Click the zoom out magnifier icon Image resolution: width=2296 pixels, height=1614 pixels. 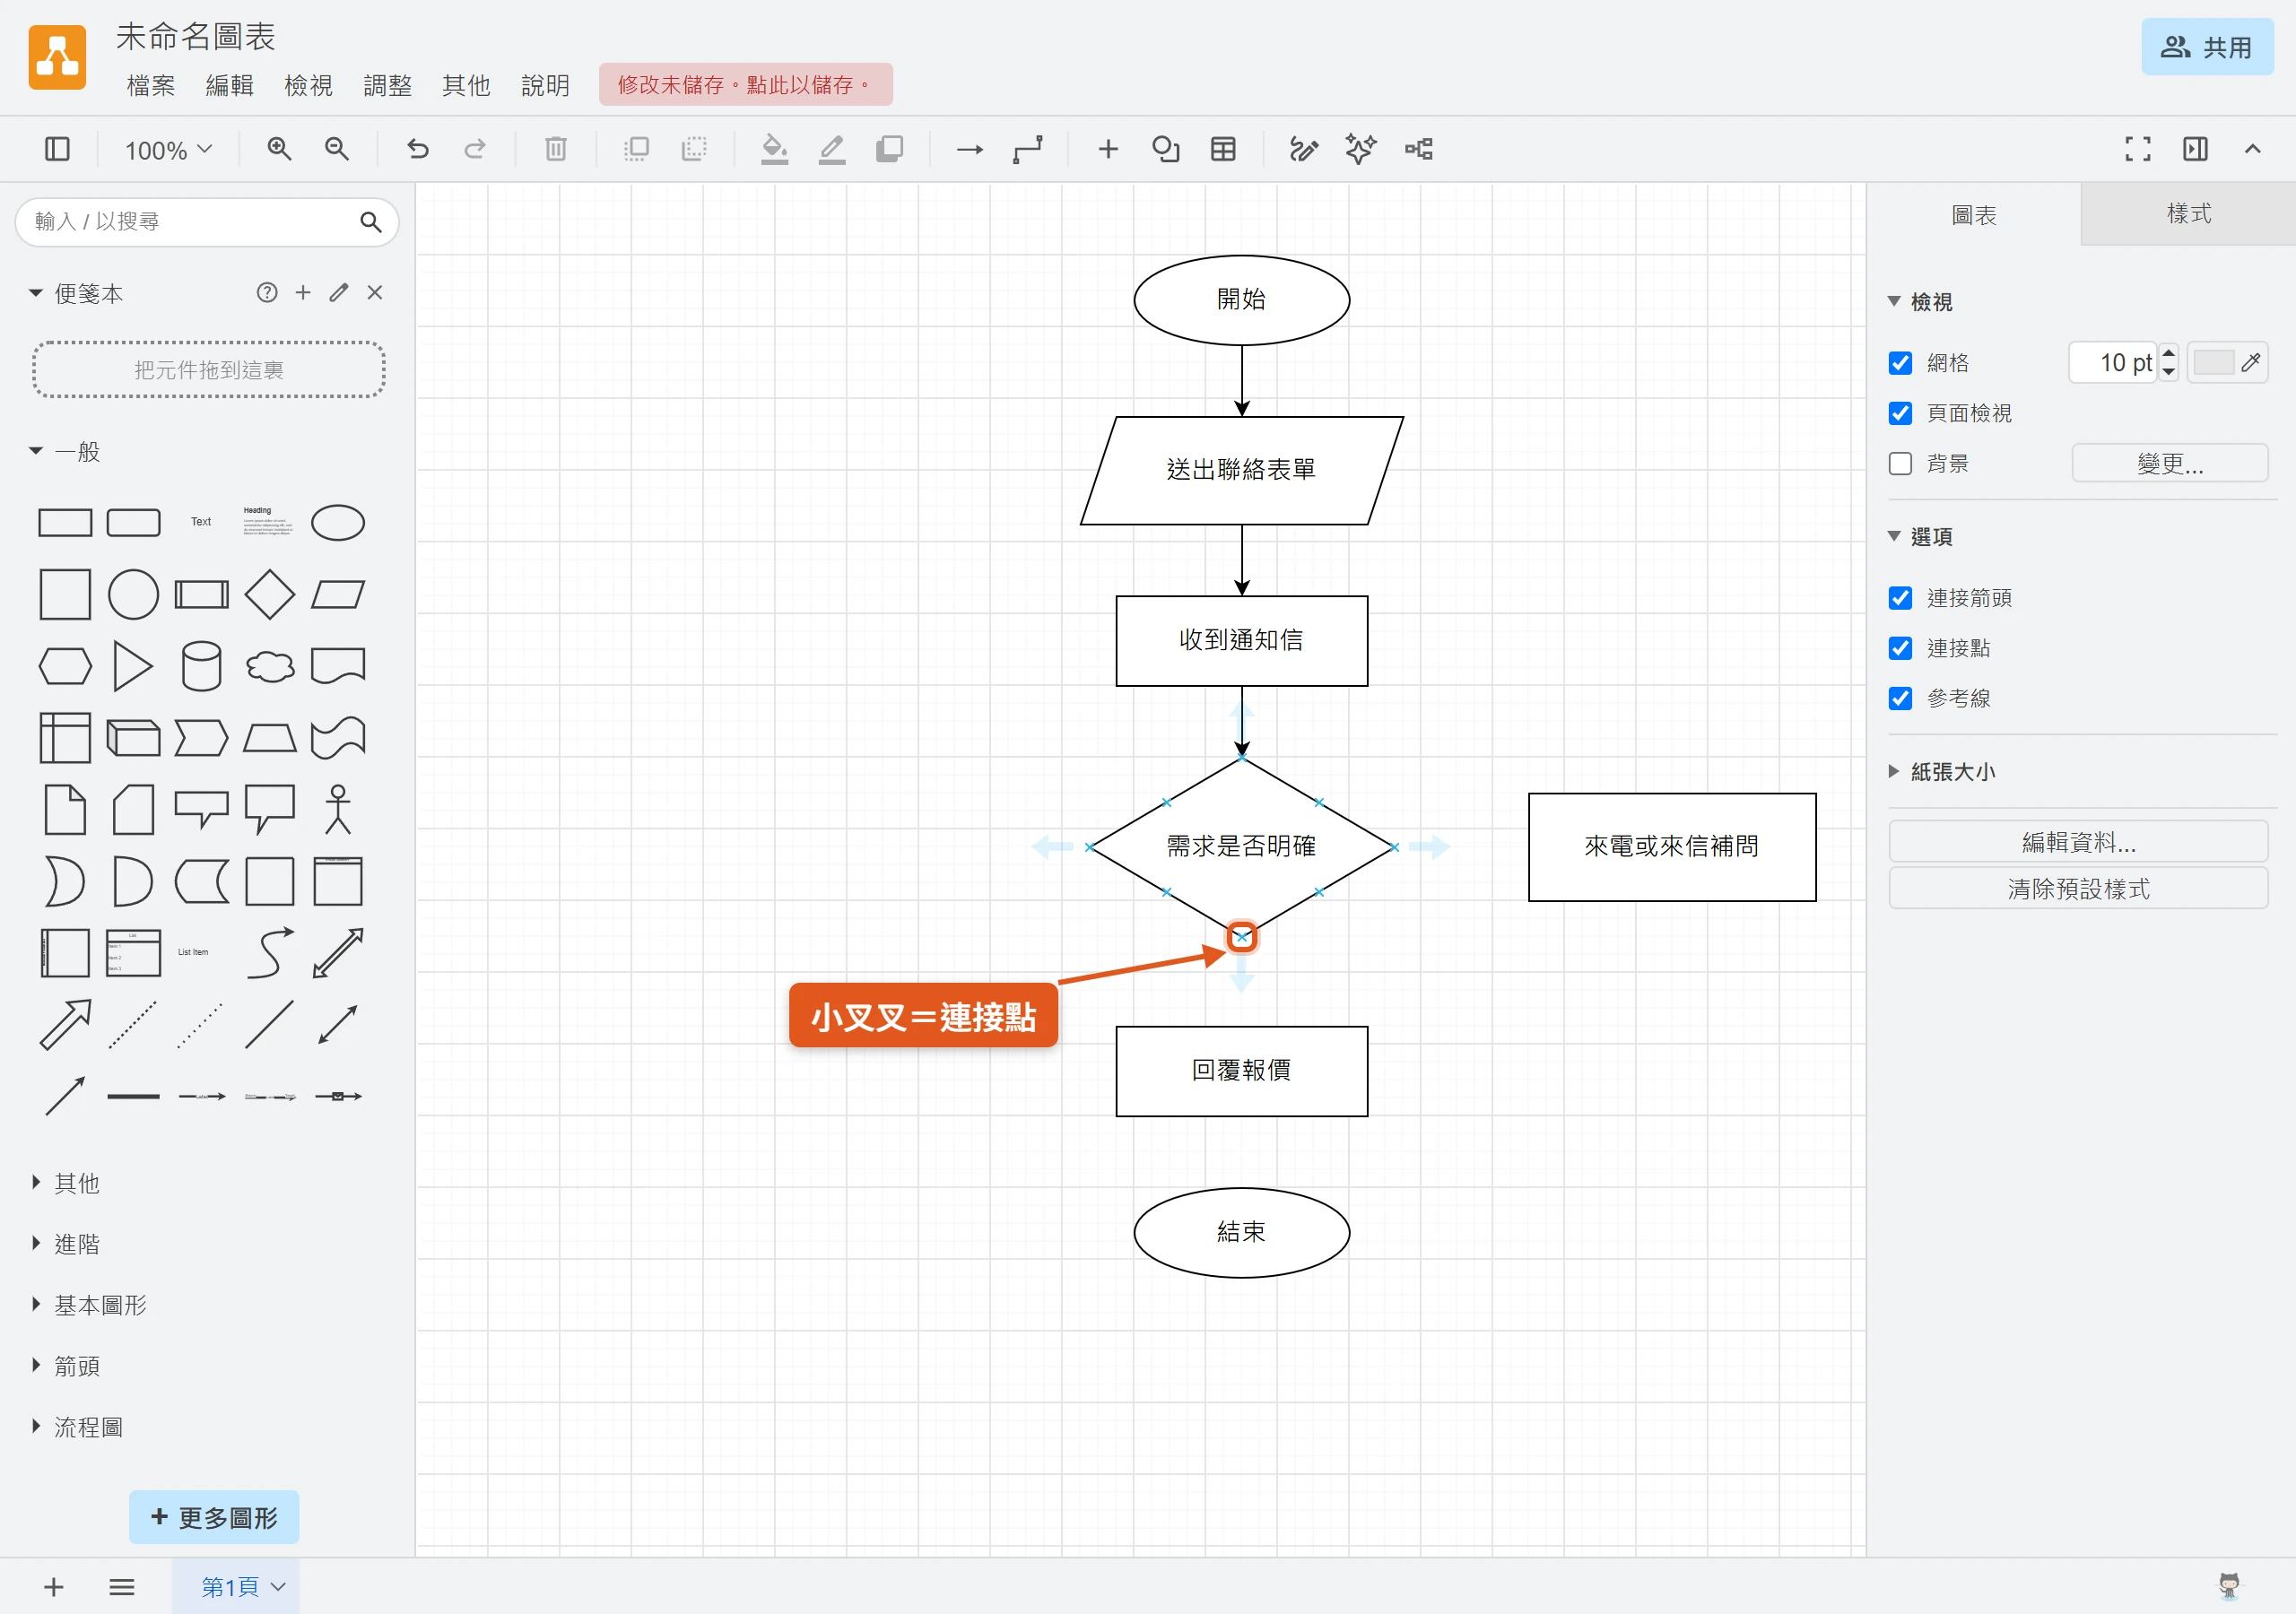(x=337, y=149)
